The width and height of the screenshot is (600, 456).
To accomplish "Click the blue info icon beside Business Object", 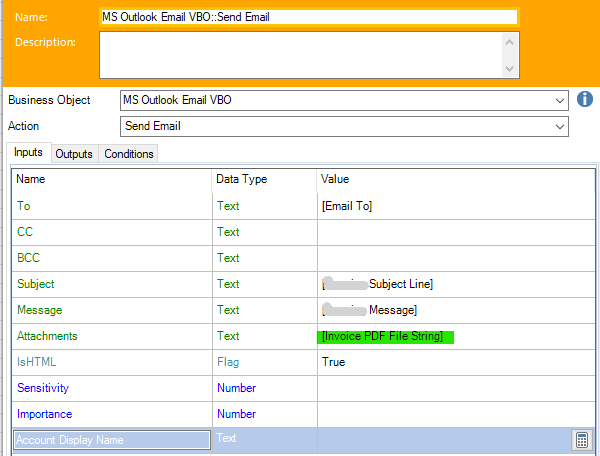I will click(x=586, y=100).
